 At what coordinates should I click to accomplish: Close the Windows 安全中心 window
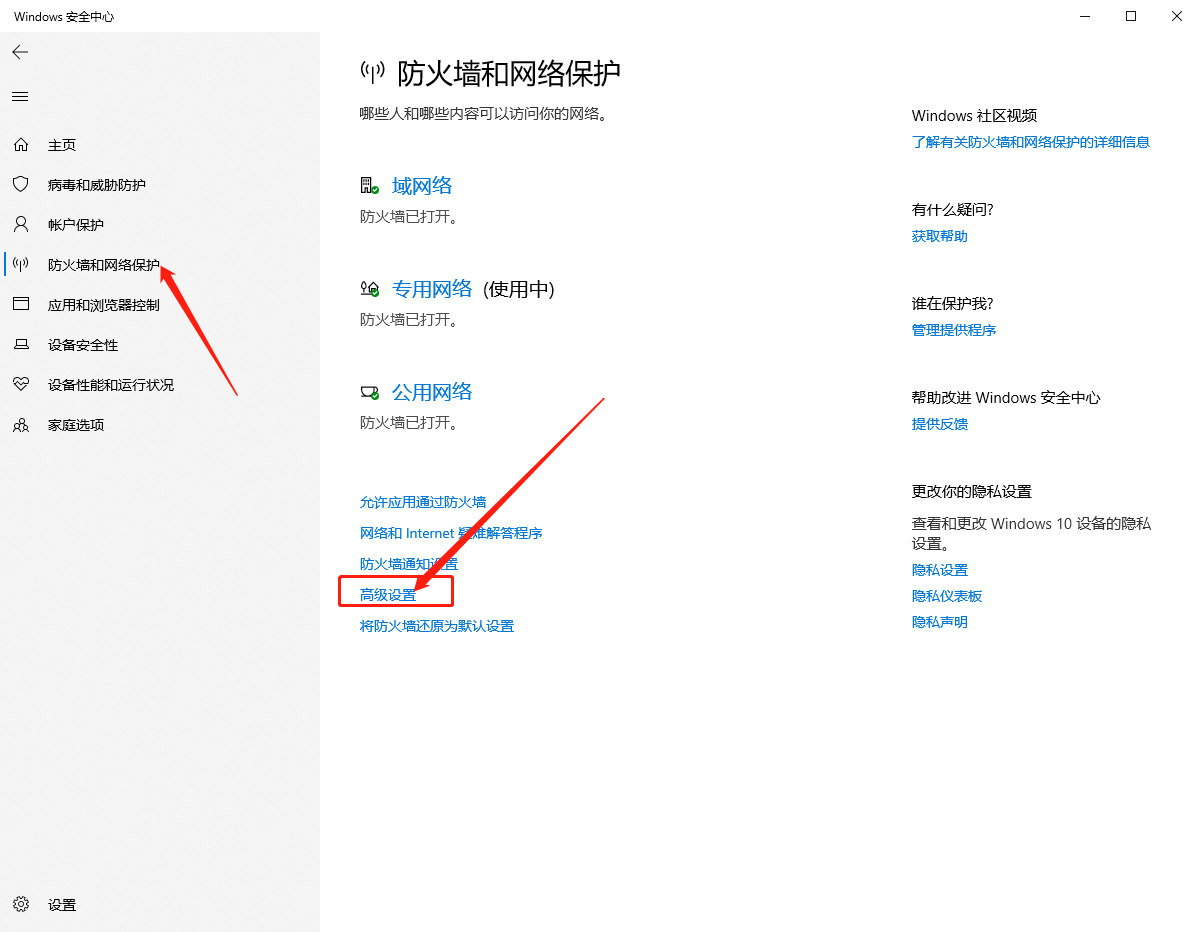[1177, 16]
